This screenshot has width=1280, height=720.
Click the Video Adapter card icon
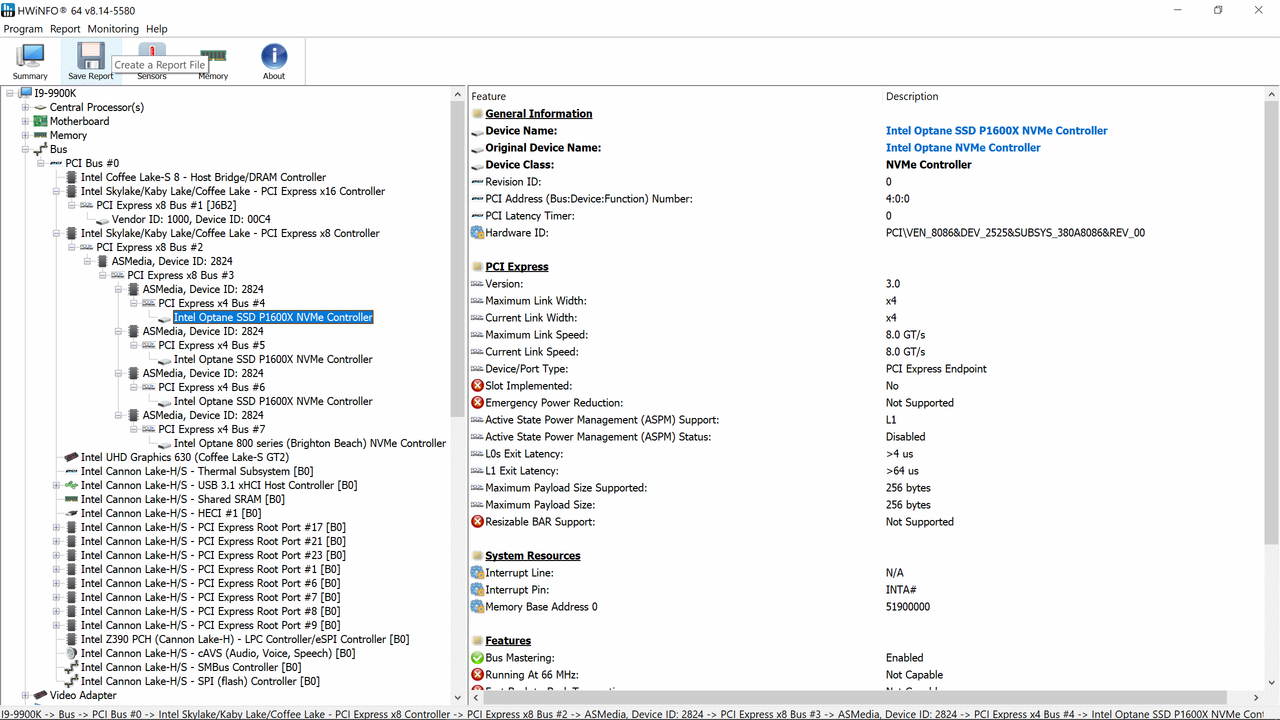pos(40,695)
